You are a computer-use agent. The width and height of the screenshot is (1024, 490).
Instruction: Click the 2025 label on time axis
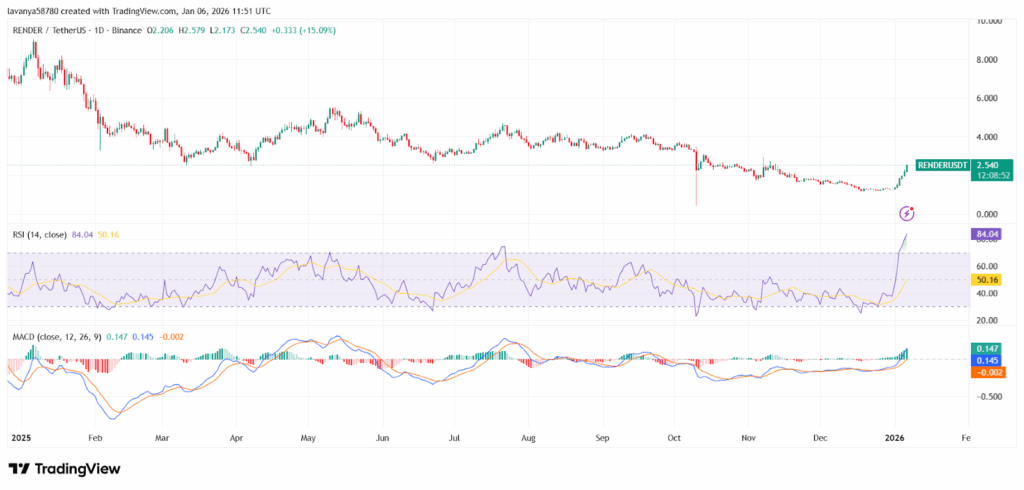click(x=22, y=438)
